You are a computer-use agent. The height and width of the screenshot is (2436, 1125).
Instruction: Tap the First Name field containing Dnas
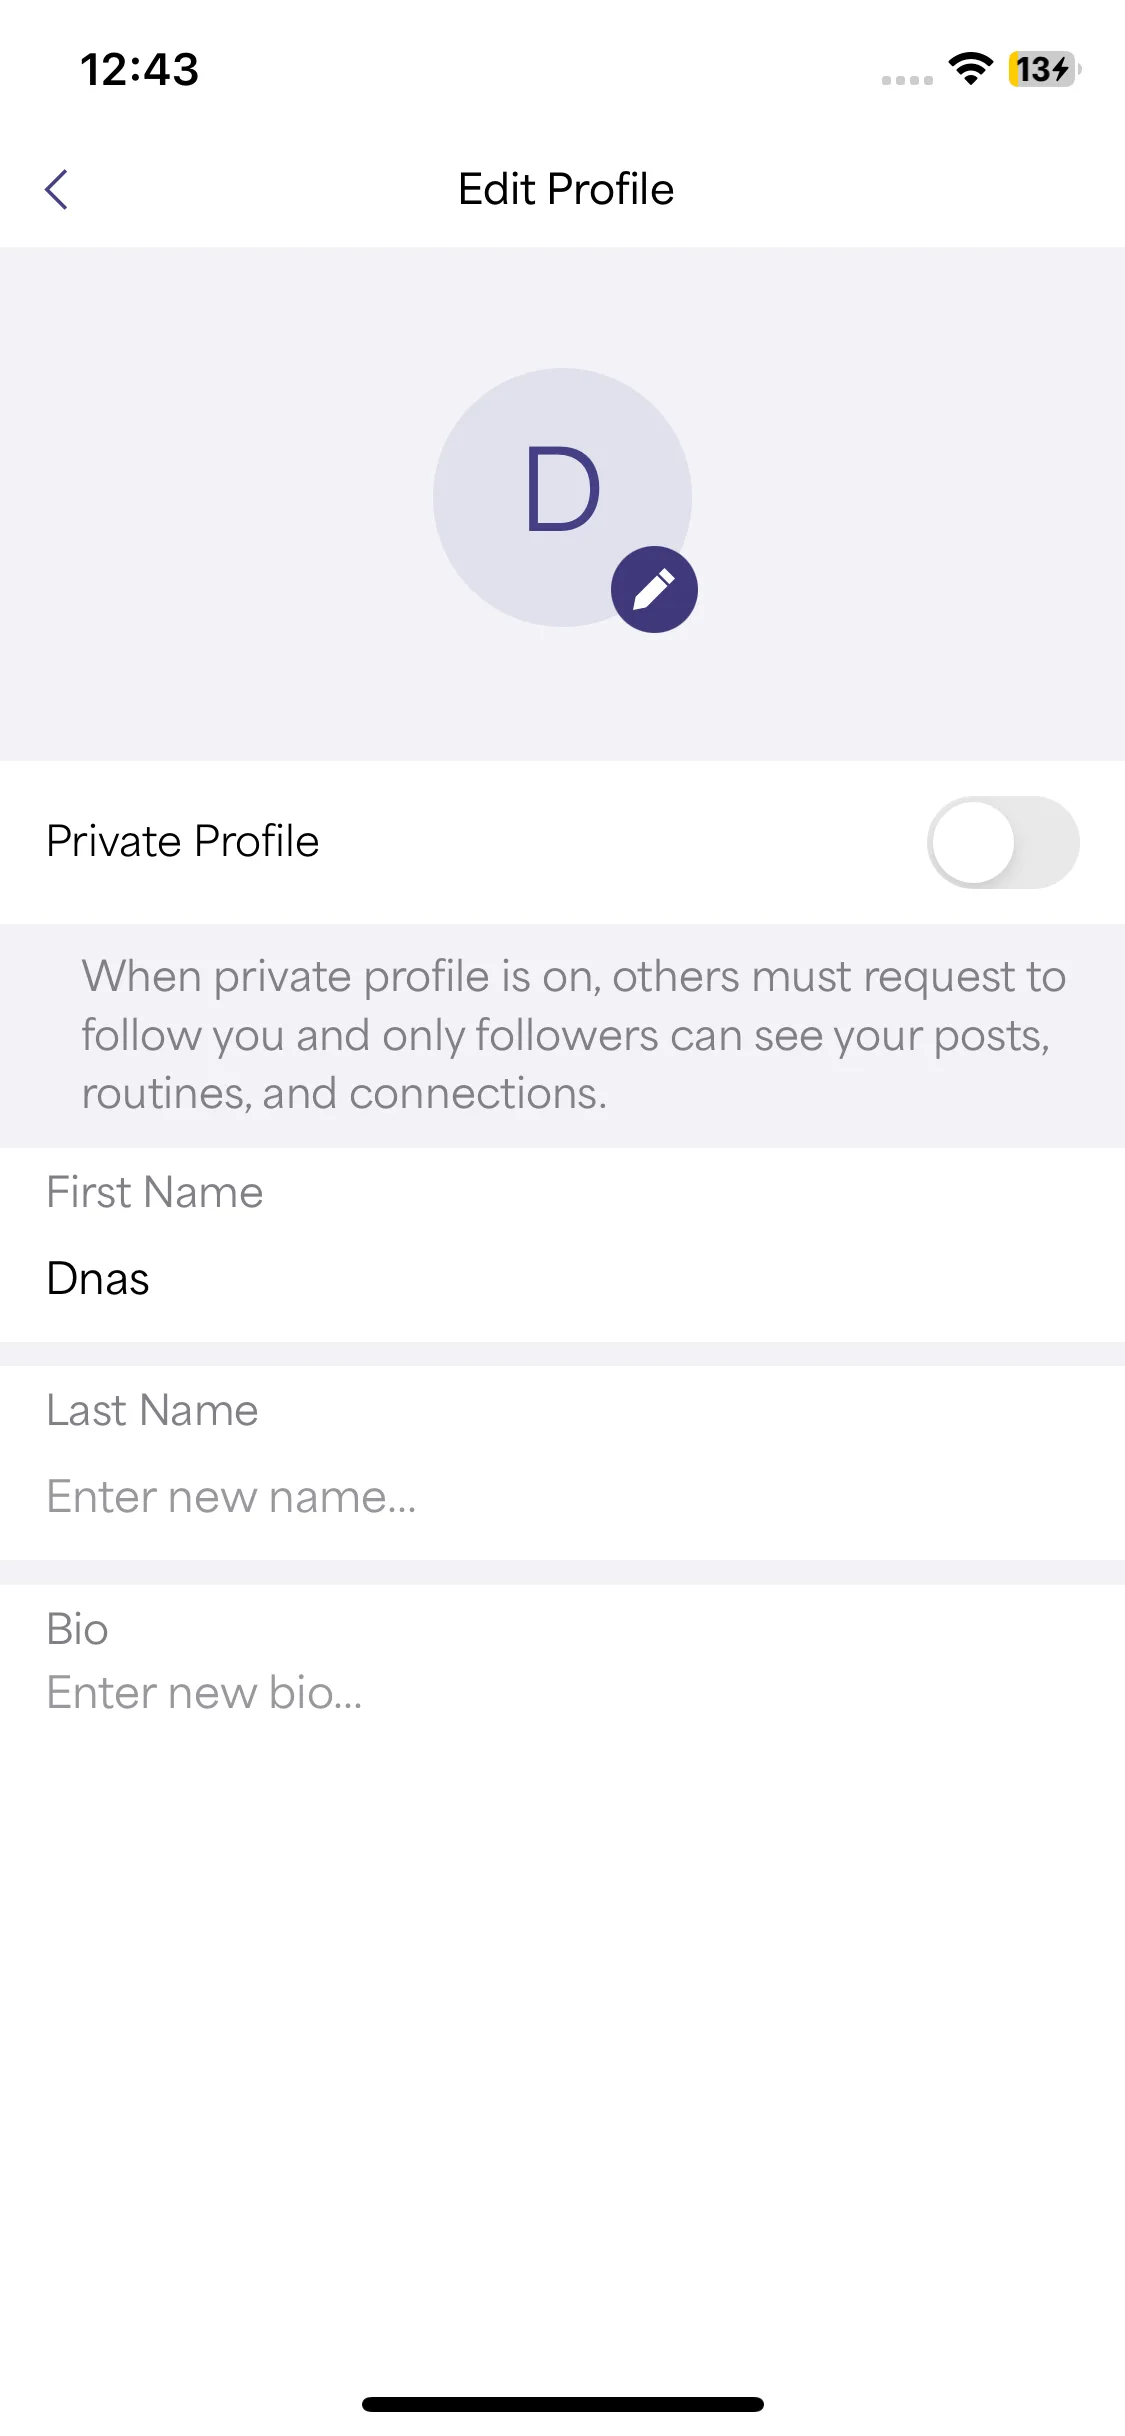[x=562, y=1279]
